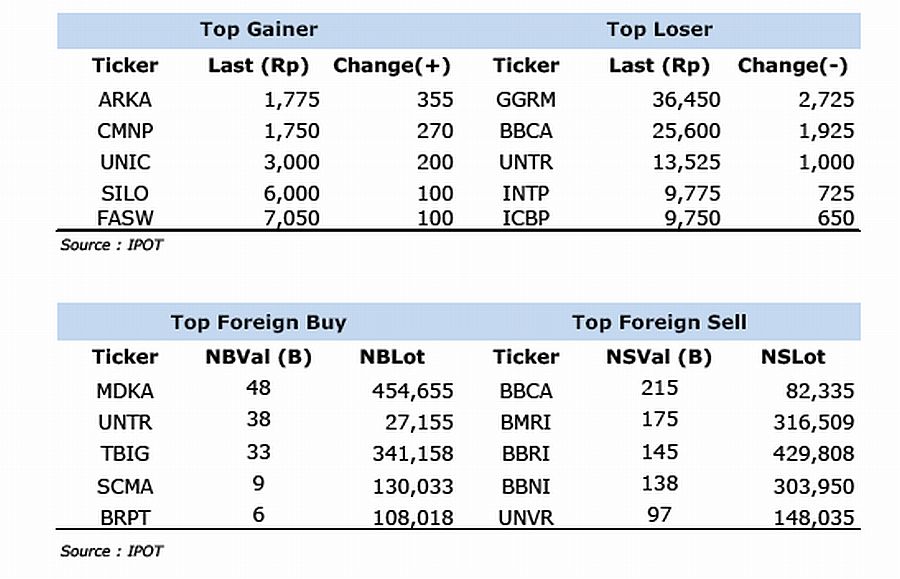Click the UNIC ticker row
The image size is (900, 579).
[125, 162]
